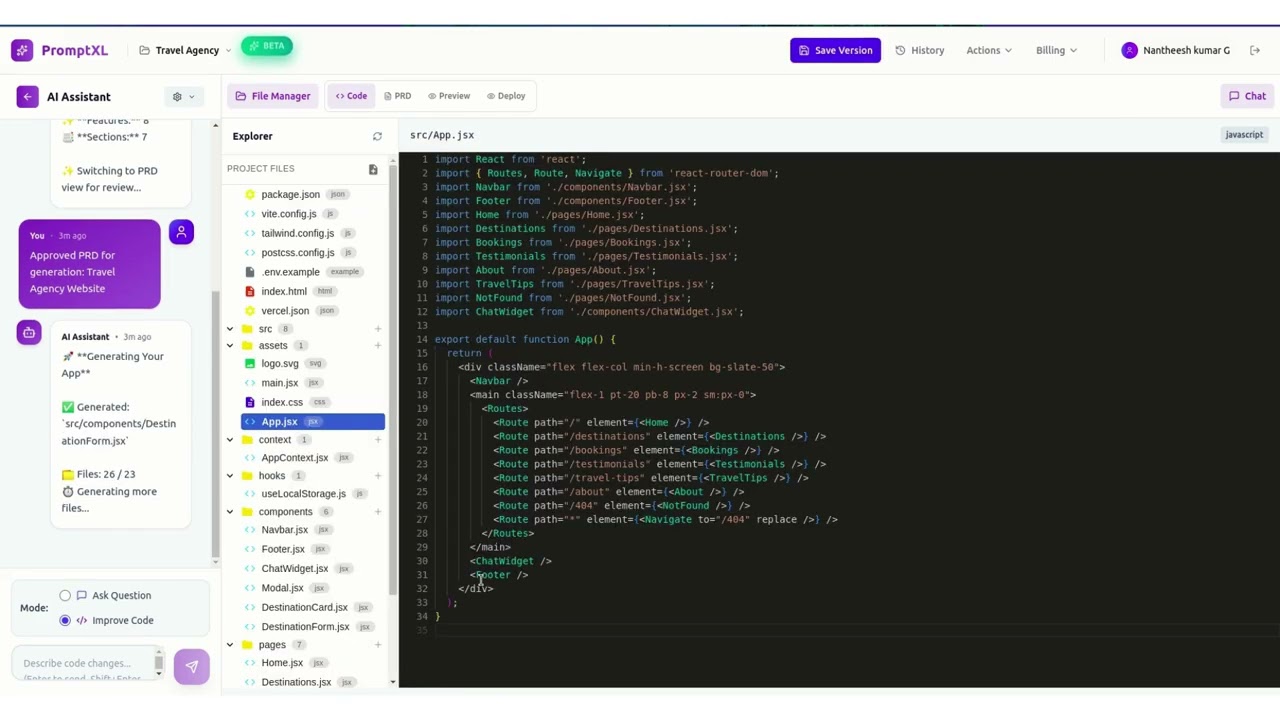Open the Billing dropdown menu

pyautogui.click(x=1056, y=50)
